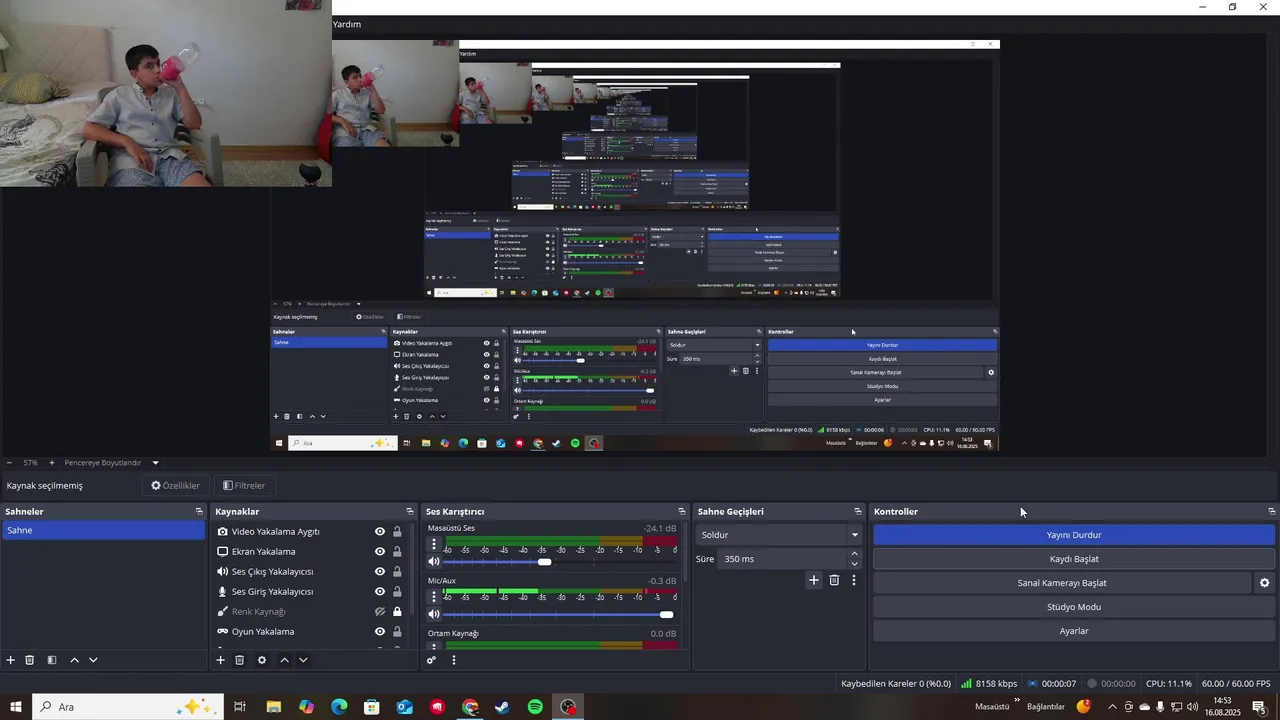Click Kaydı Başlat button
This screenshot has width=1280, height=720.
pyautogui.click(x=1074, y=559)
